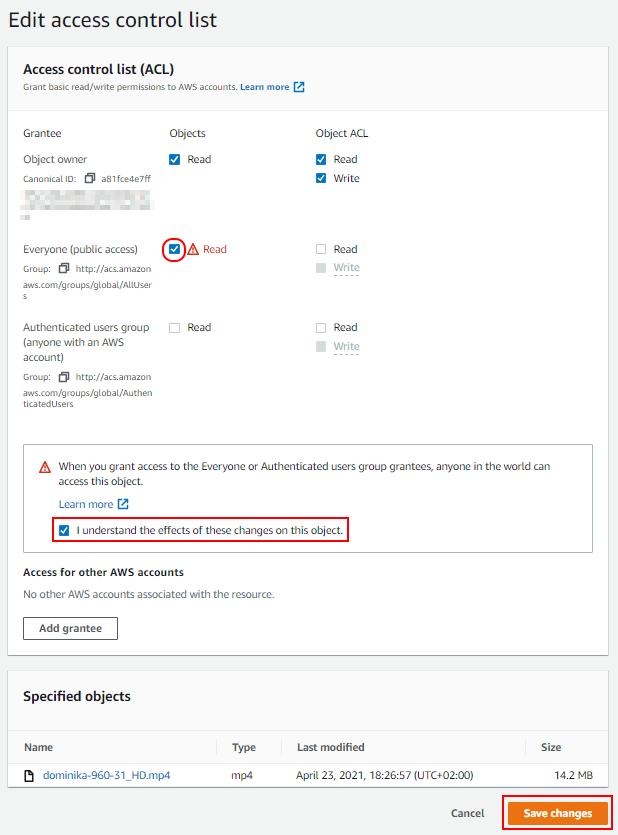The image size is (618, 835).
Task: Click the warning triangle in the notice box
Action: (45, 467)
